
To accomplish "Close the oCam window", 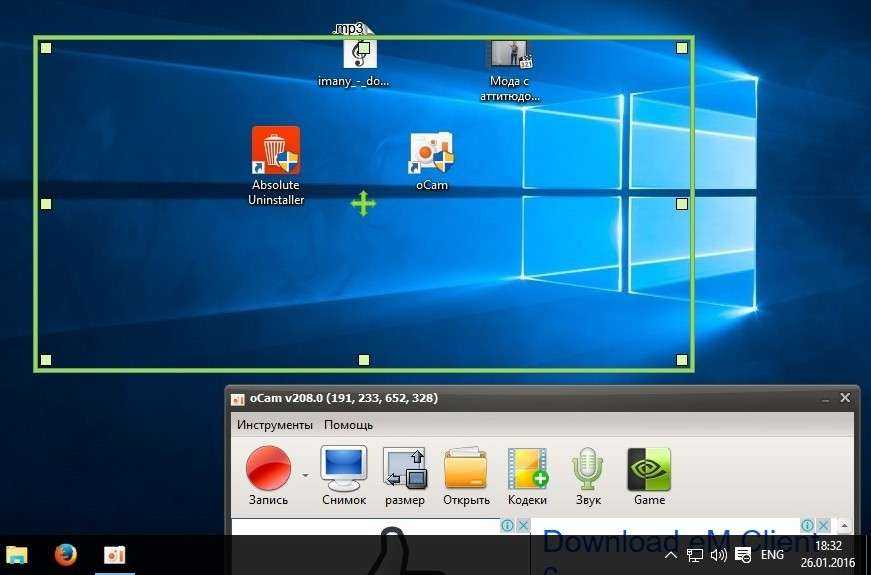I will coord(845,398).
